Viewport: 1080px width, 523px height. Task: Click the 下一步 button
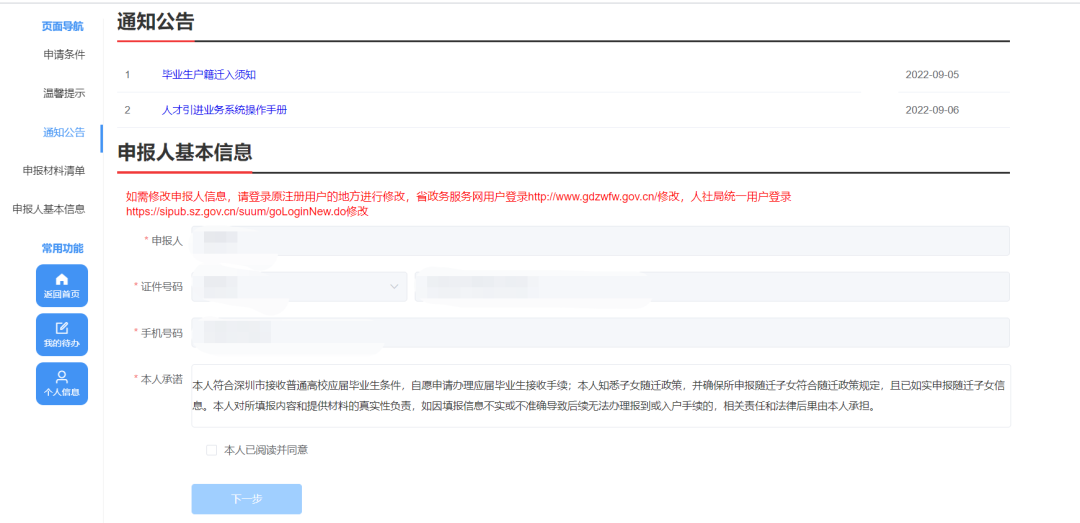point(247,499)
